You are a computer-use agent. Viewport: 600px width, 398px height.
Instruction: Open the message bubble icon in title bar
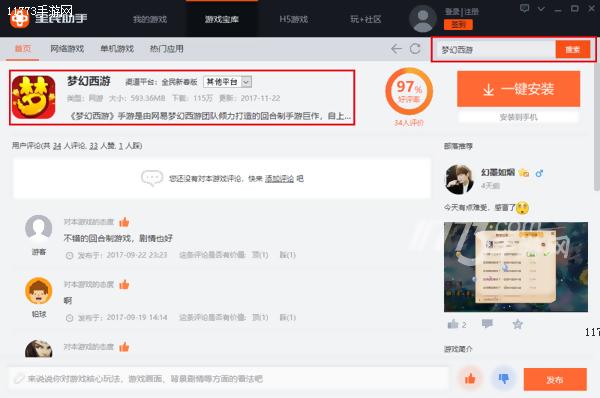[x=524, y=8]
